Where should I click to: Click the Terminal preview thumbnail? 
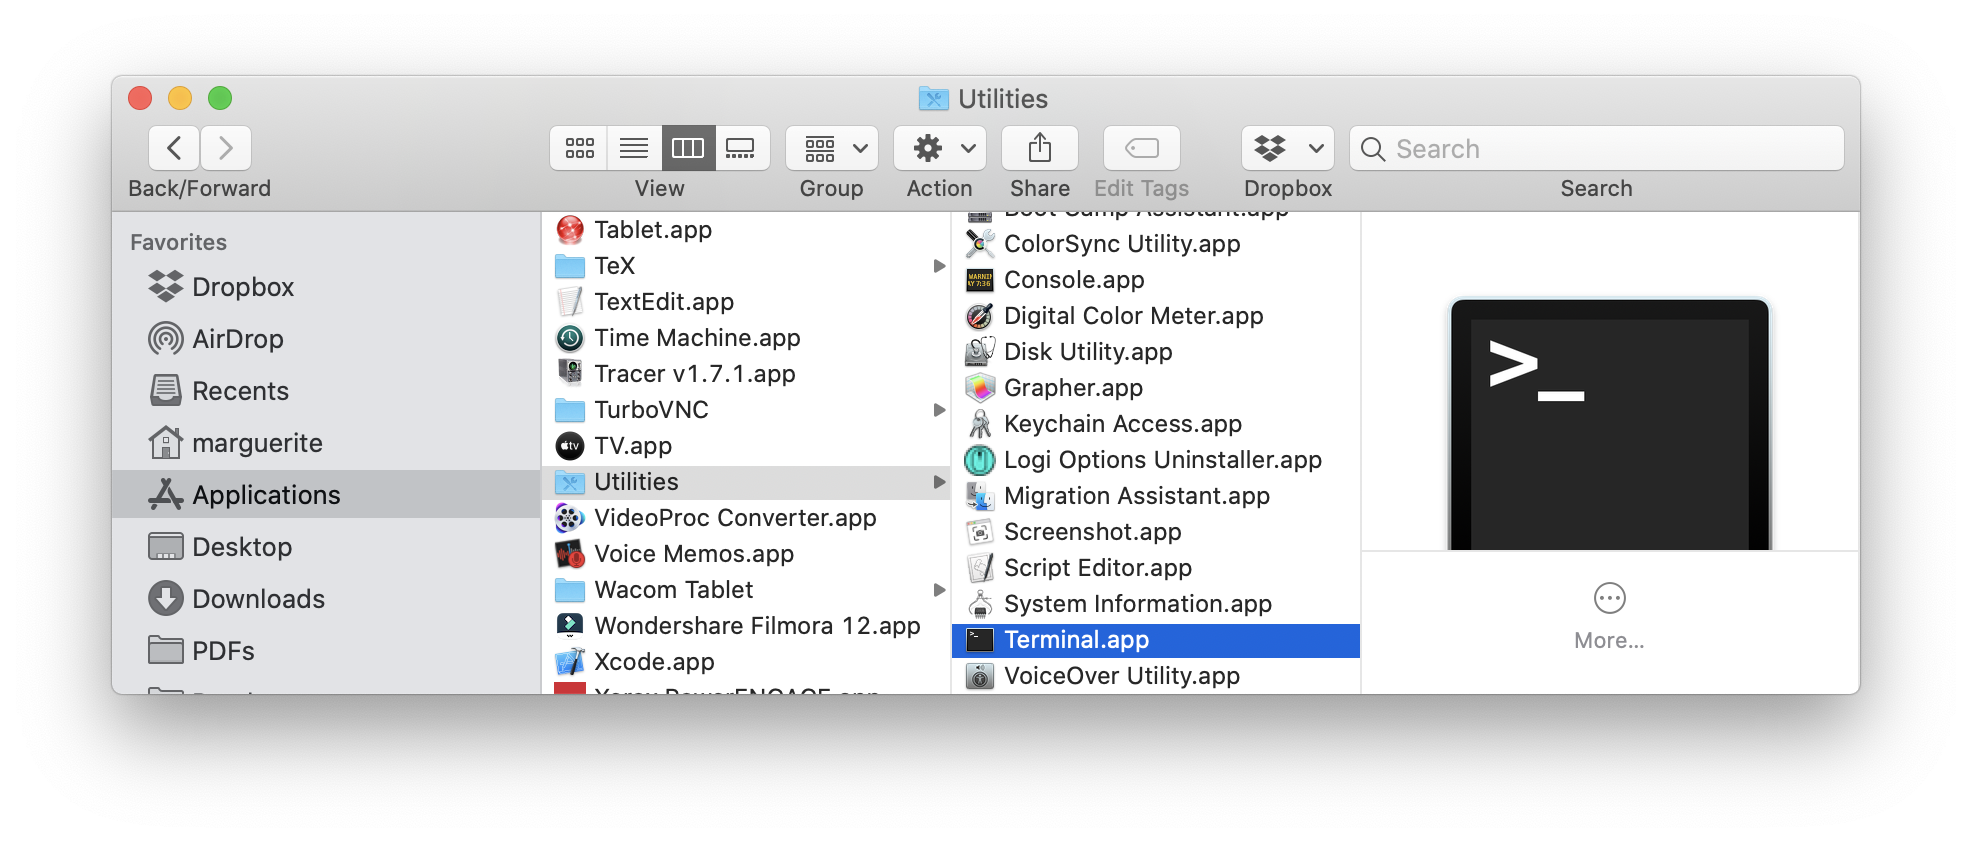point(1609,425)
